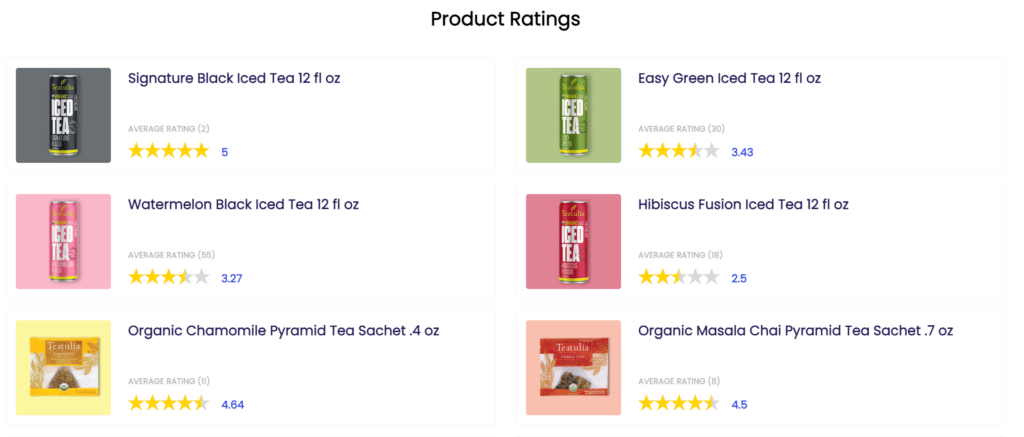1024x437 pixels.
Task: Click the Hibiscus Fusion Iced Tea can image
Action: tap(573, 241)
